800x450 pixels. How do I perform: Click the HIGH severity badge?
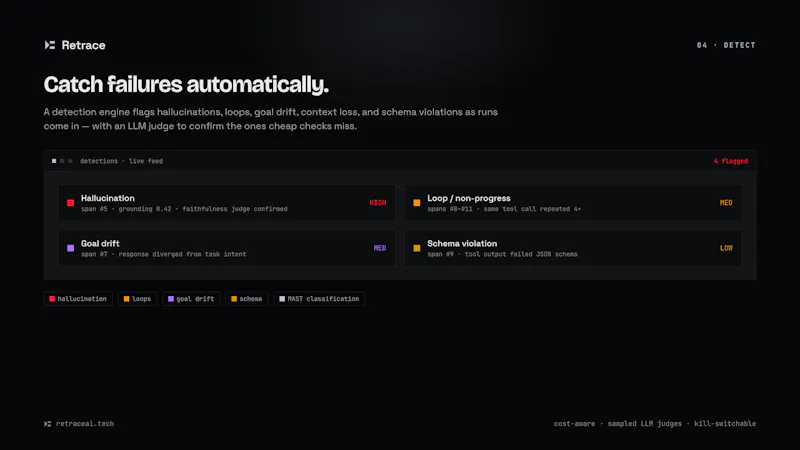tap(378, 203)
